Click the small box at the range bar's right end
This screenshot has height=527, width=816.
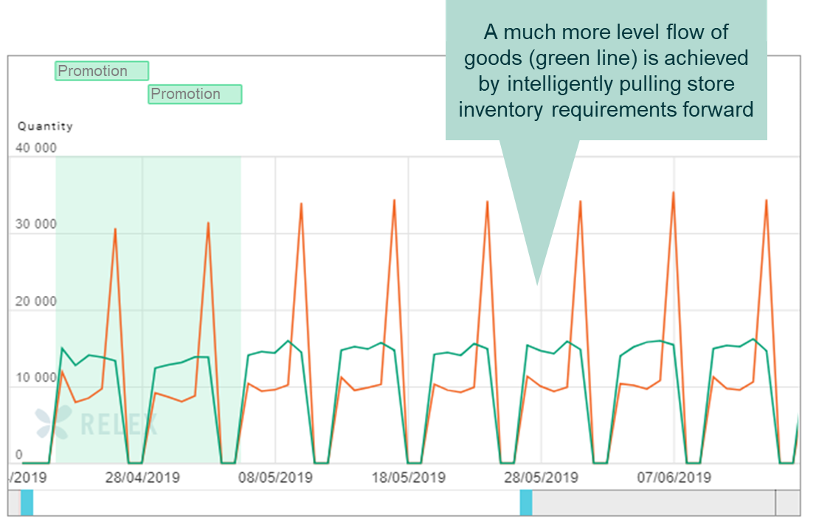[x=788, y=503]
